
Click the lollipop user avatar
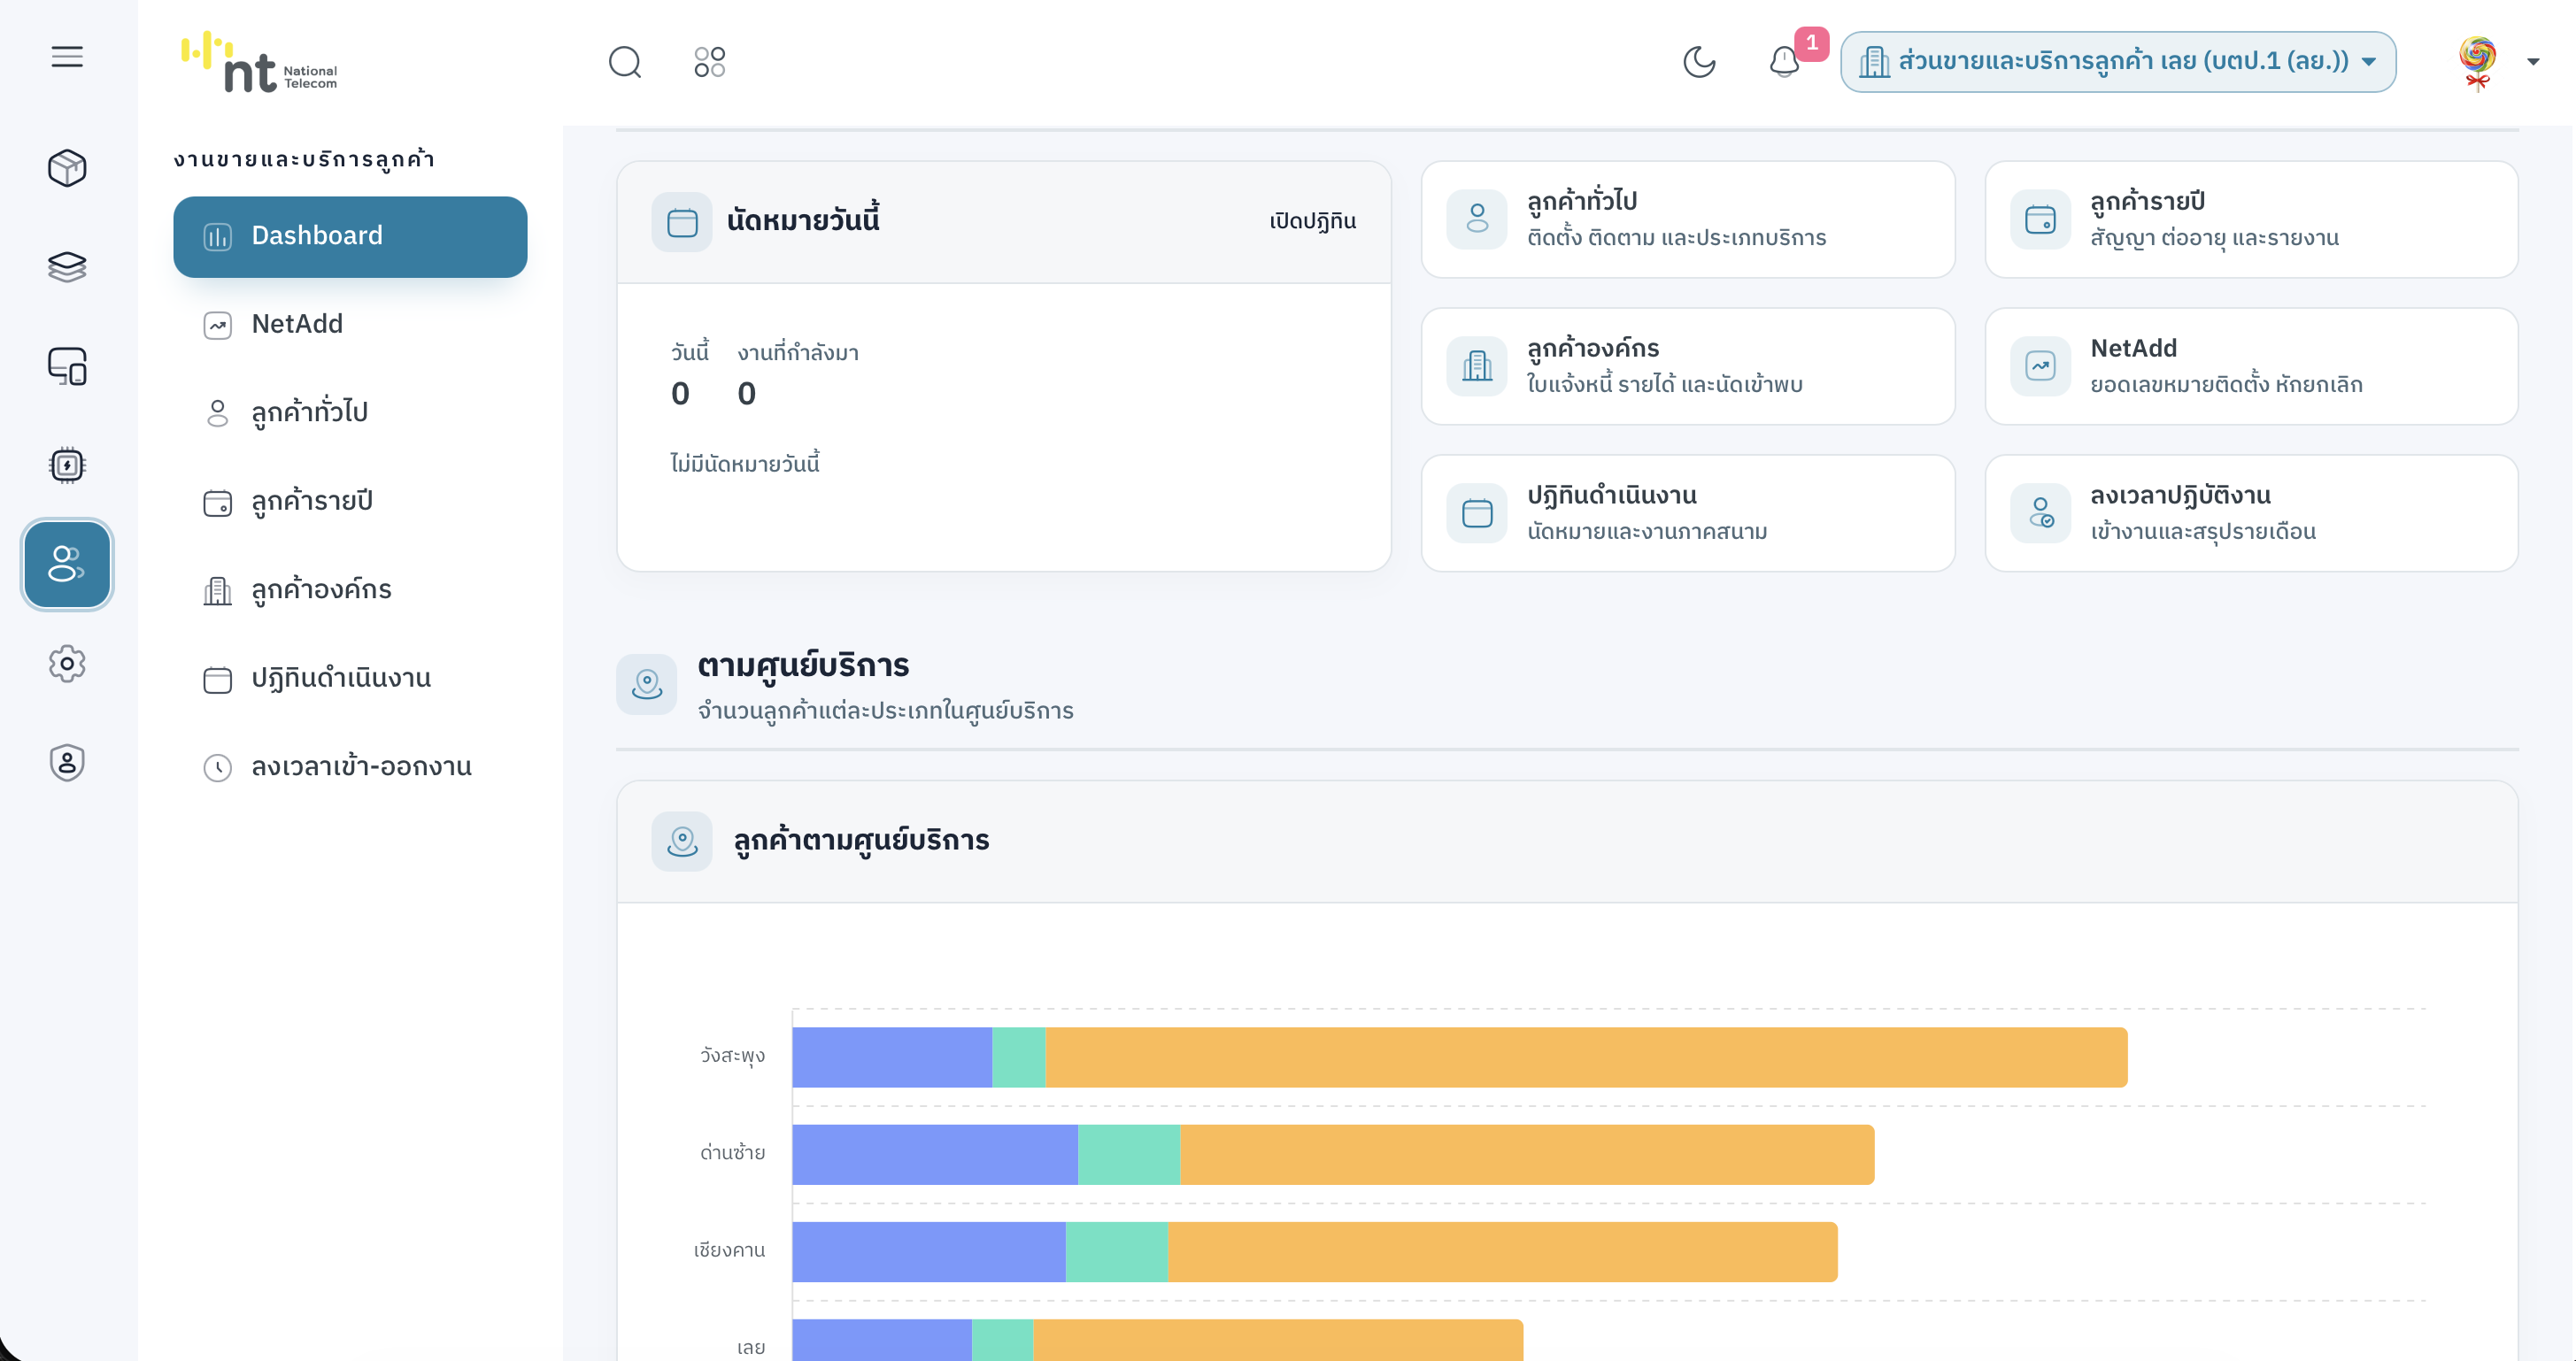[2477, 62]
